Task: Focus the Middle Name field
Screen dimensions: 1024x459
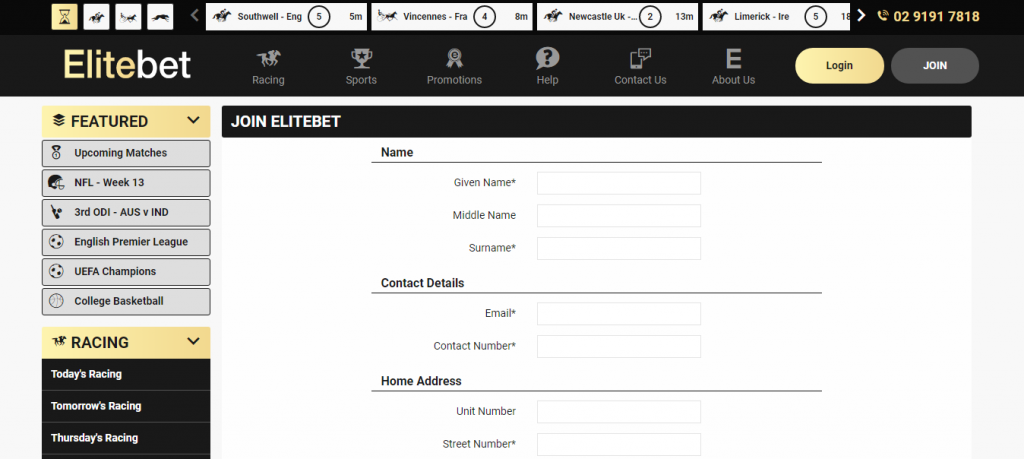Action: (x=618, y=215)
